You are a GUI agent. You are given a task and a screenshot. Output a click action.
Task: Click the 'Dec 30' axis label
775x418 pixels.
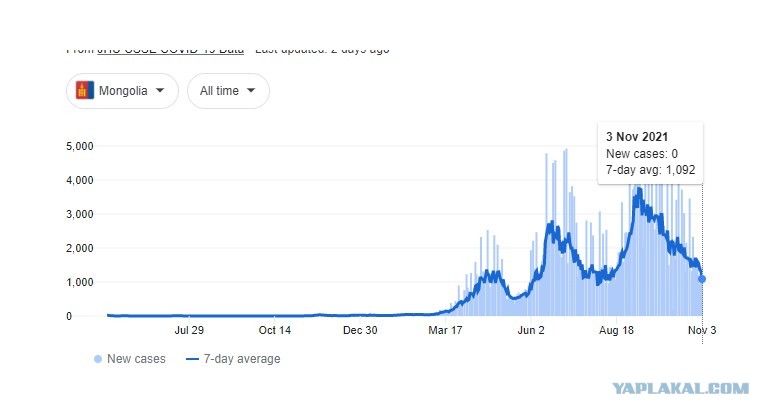(360, 330)
